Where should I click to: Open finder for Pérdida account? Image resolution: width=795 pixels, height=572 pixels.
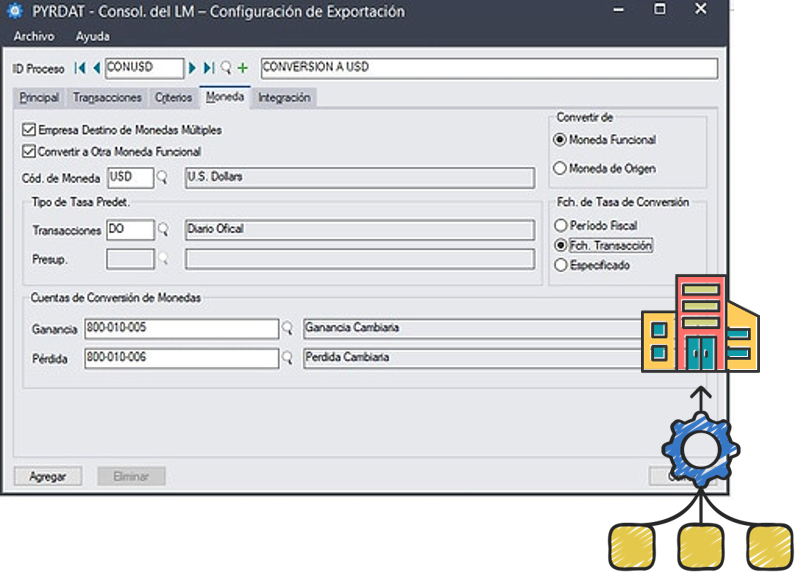coord(287,358)
